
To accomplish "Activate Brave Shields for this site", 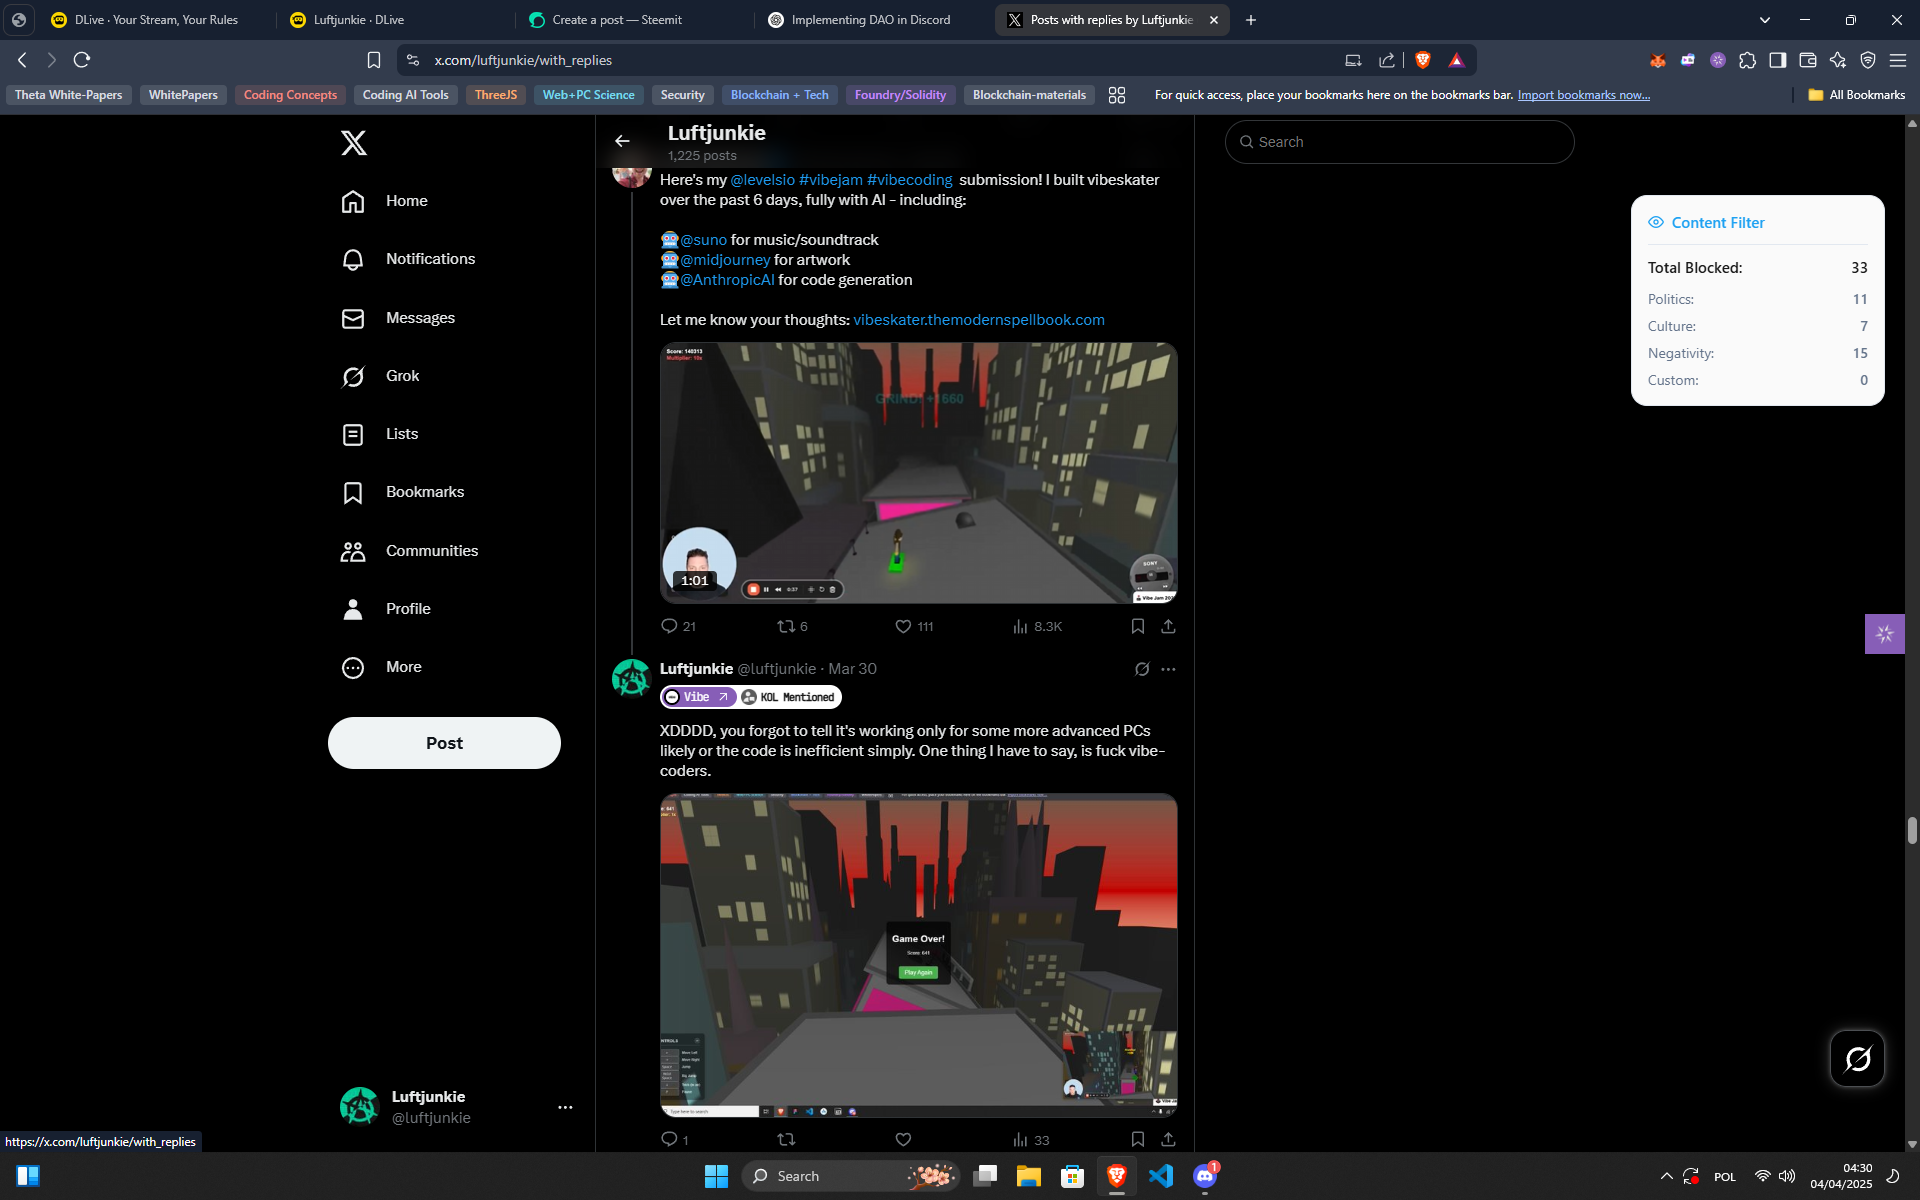I will point(1422,60).
